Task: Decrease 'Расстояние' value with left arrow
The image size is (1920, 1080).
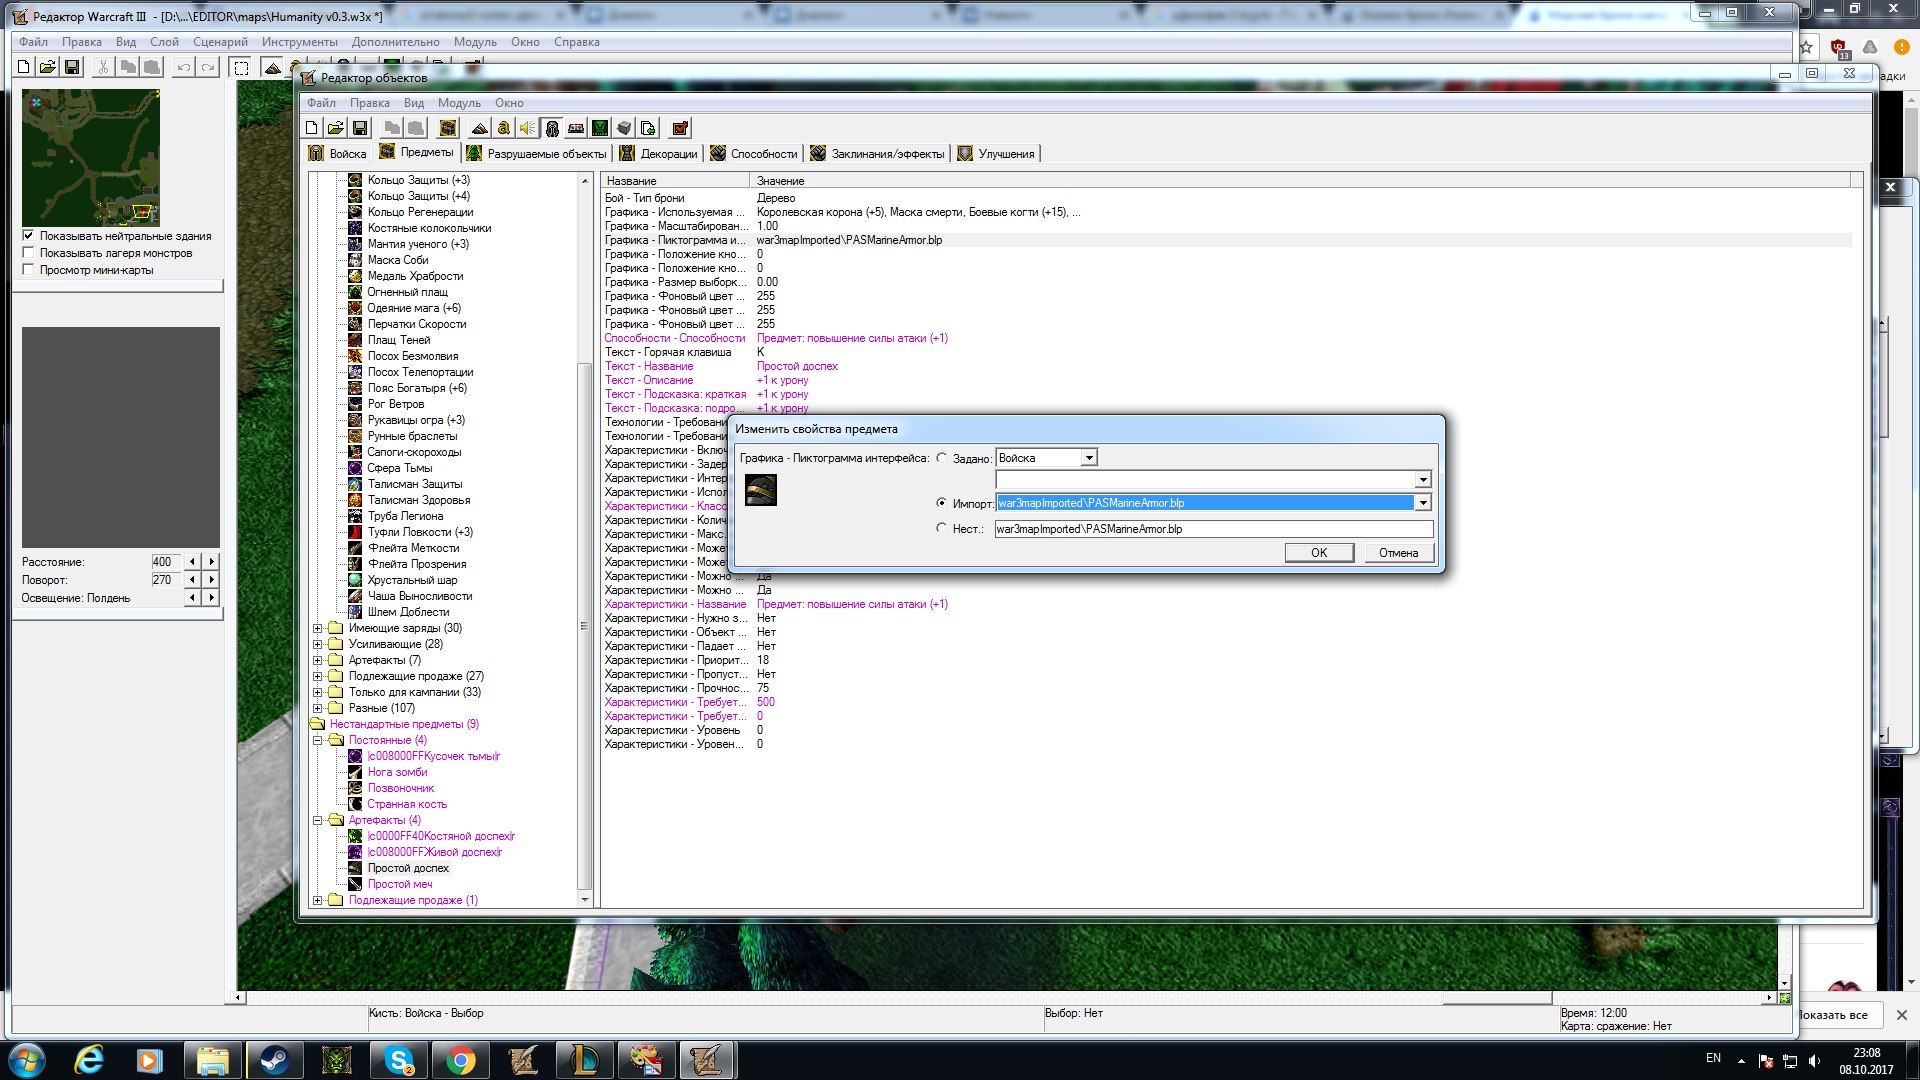Action: click(x=193, y=562)
